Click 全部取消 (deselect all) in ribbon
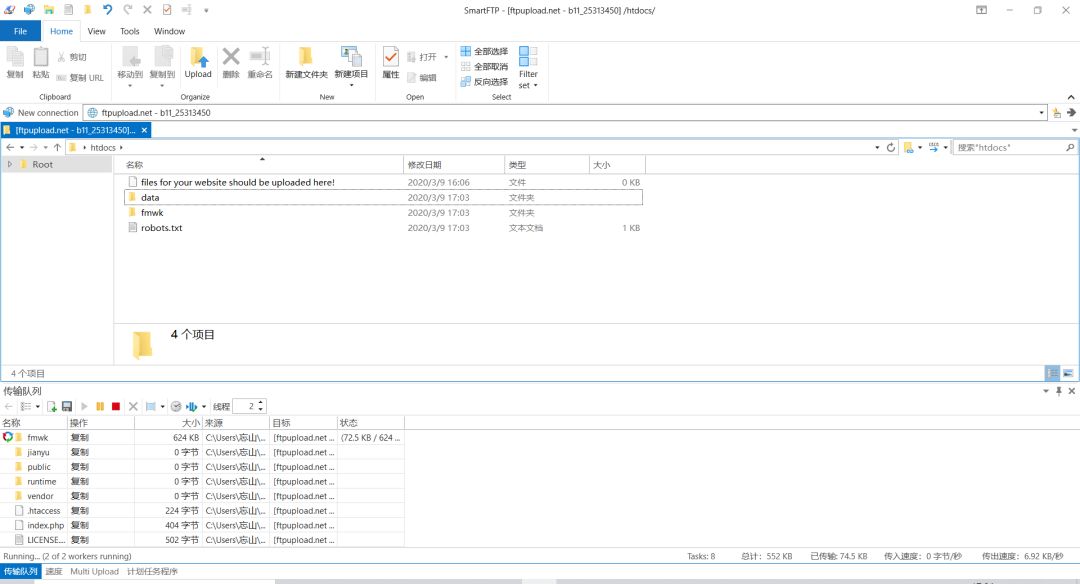Viewport: 1080px width, 584px height. tap(484, 67)
